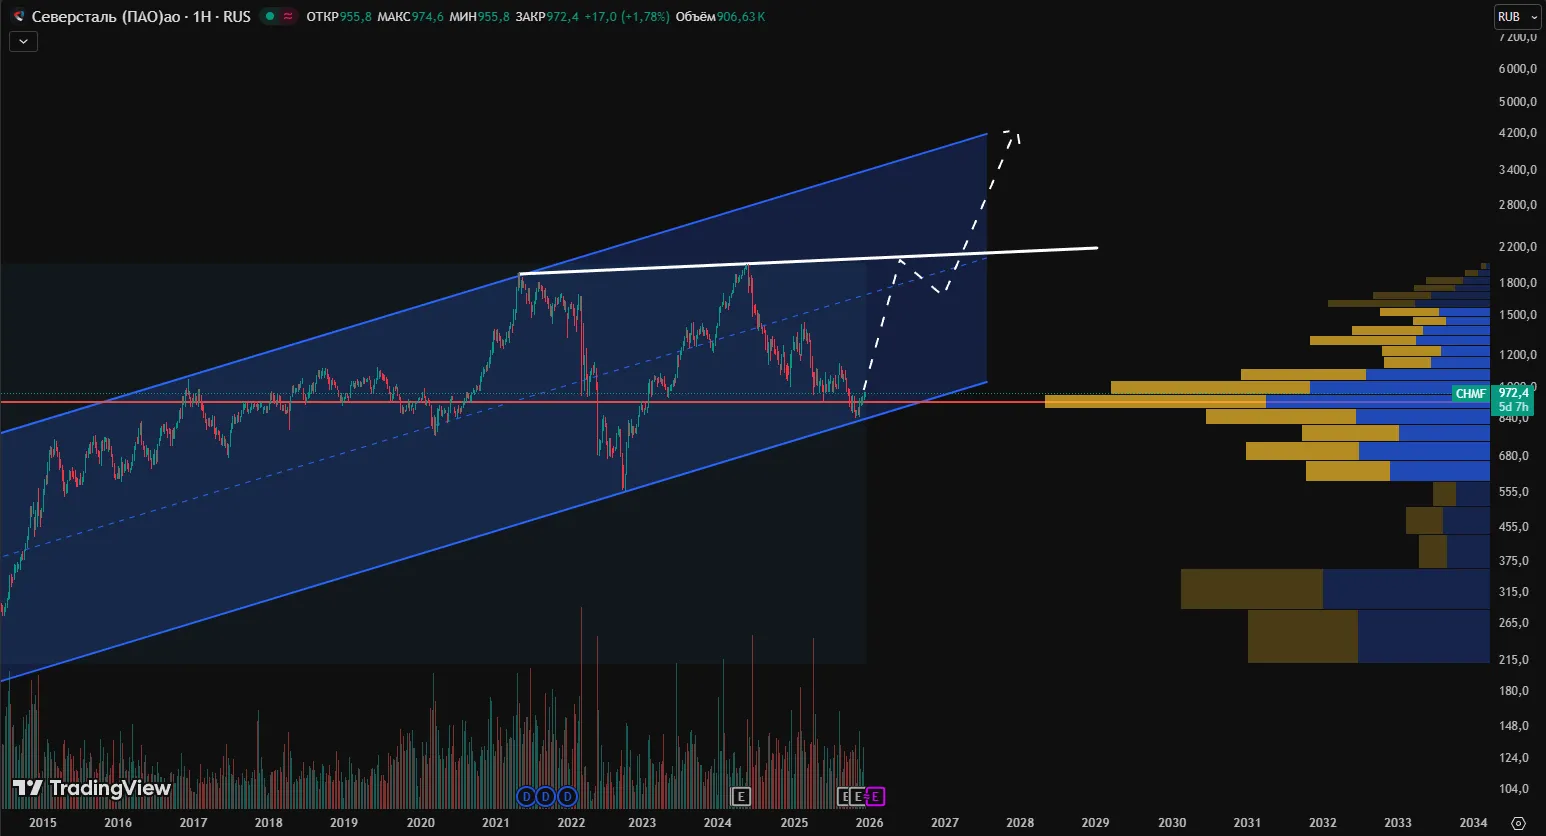
Task: Click the green market status dot
Action: pyautogui.click(x=270, y=17)
